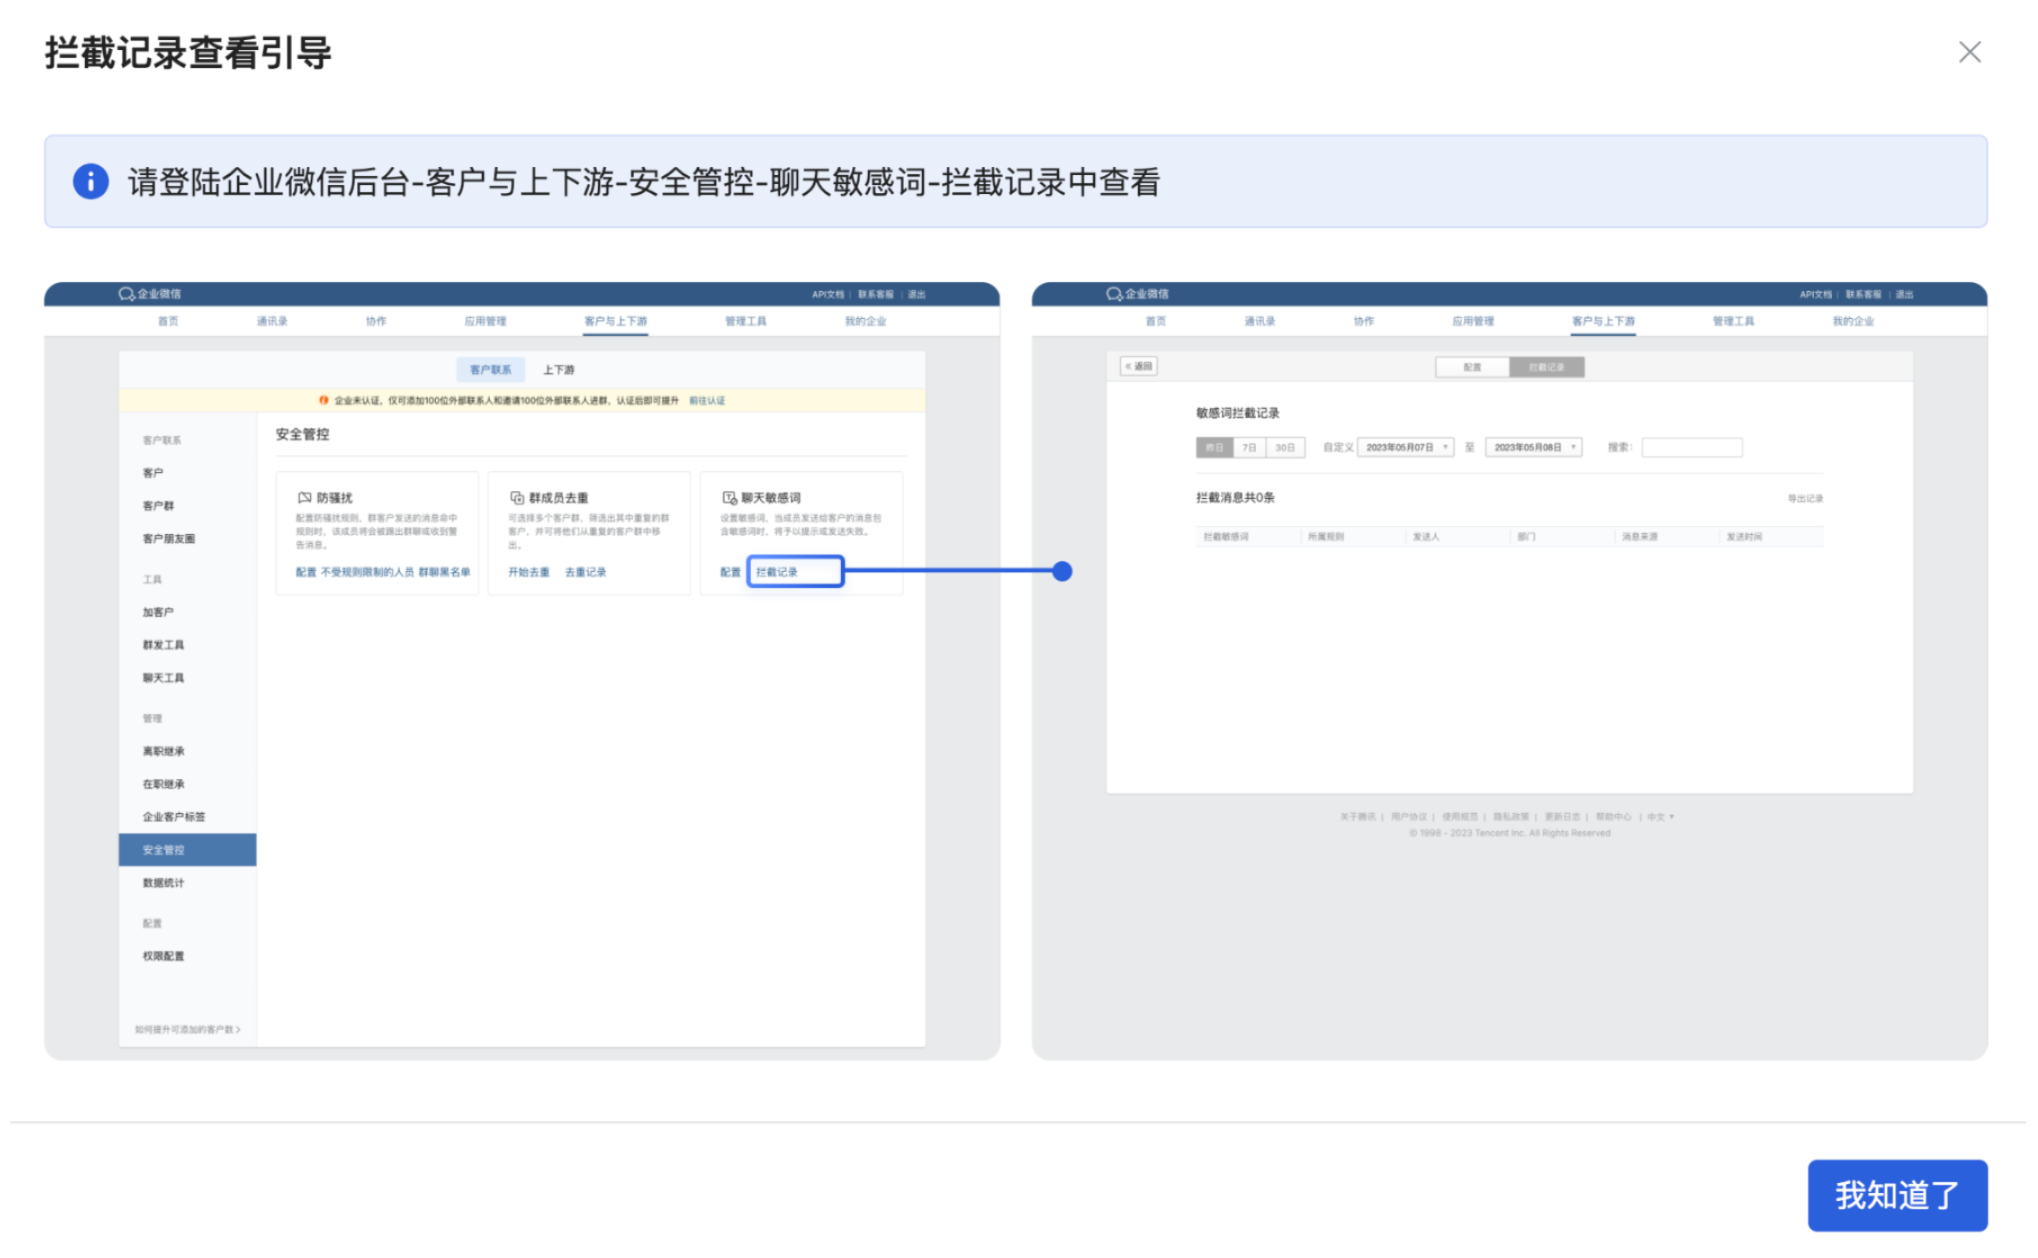Click 防骚扰 card icon in left screenshot

[x=304, y=497]
